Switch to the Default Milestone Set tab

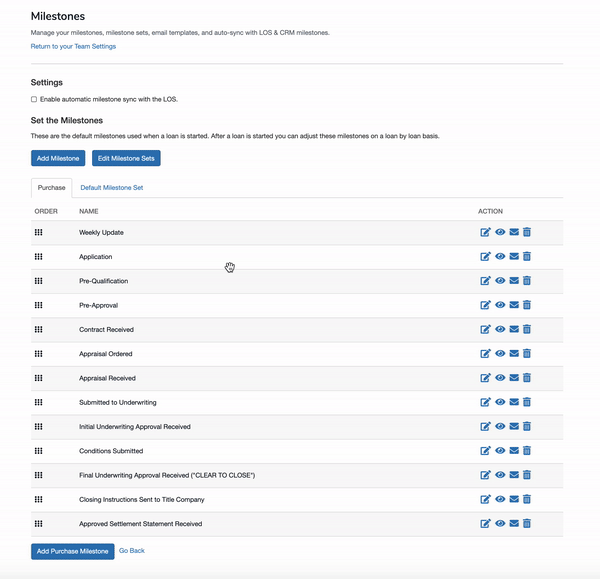[x=112, y=188]
